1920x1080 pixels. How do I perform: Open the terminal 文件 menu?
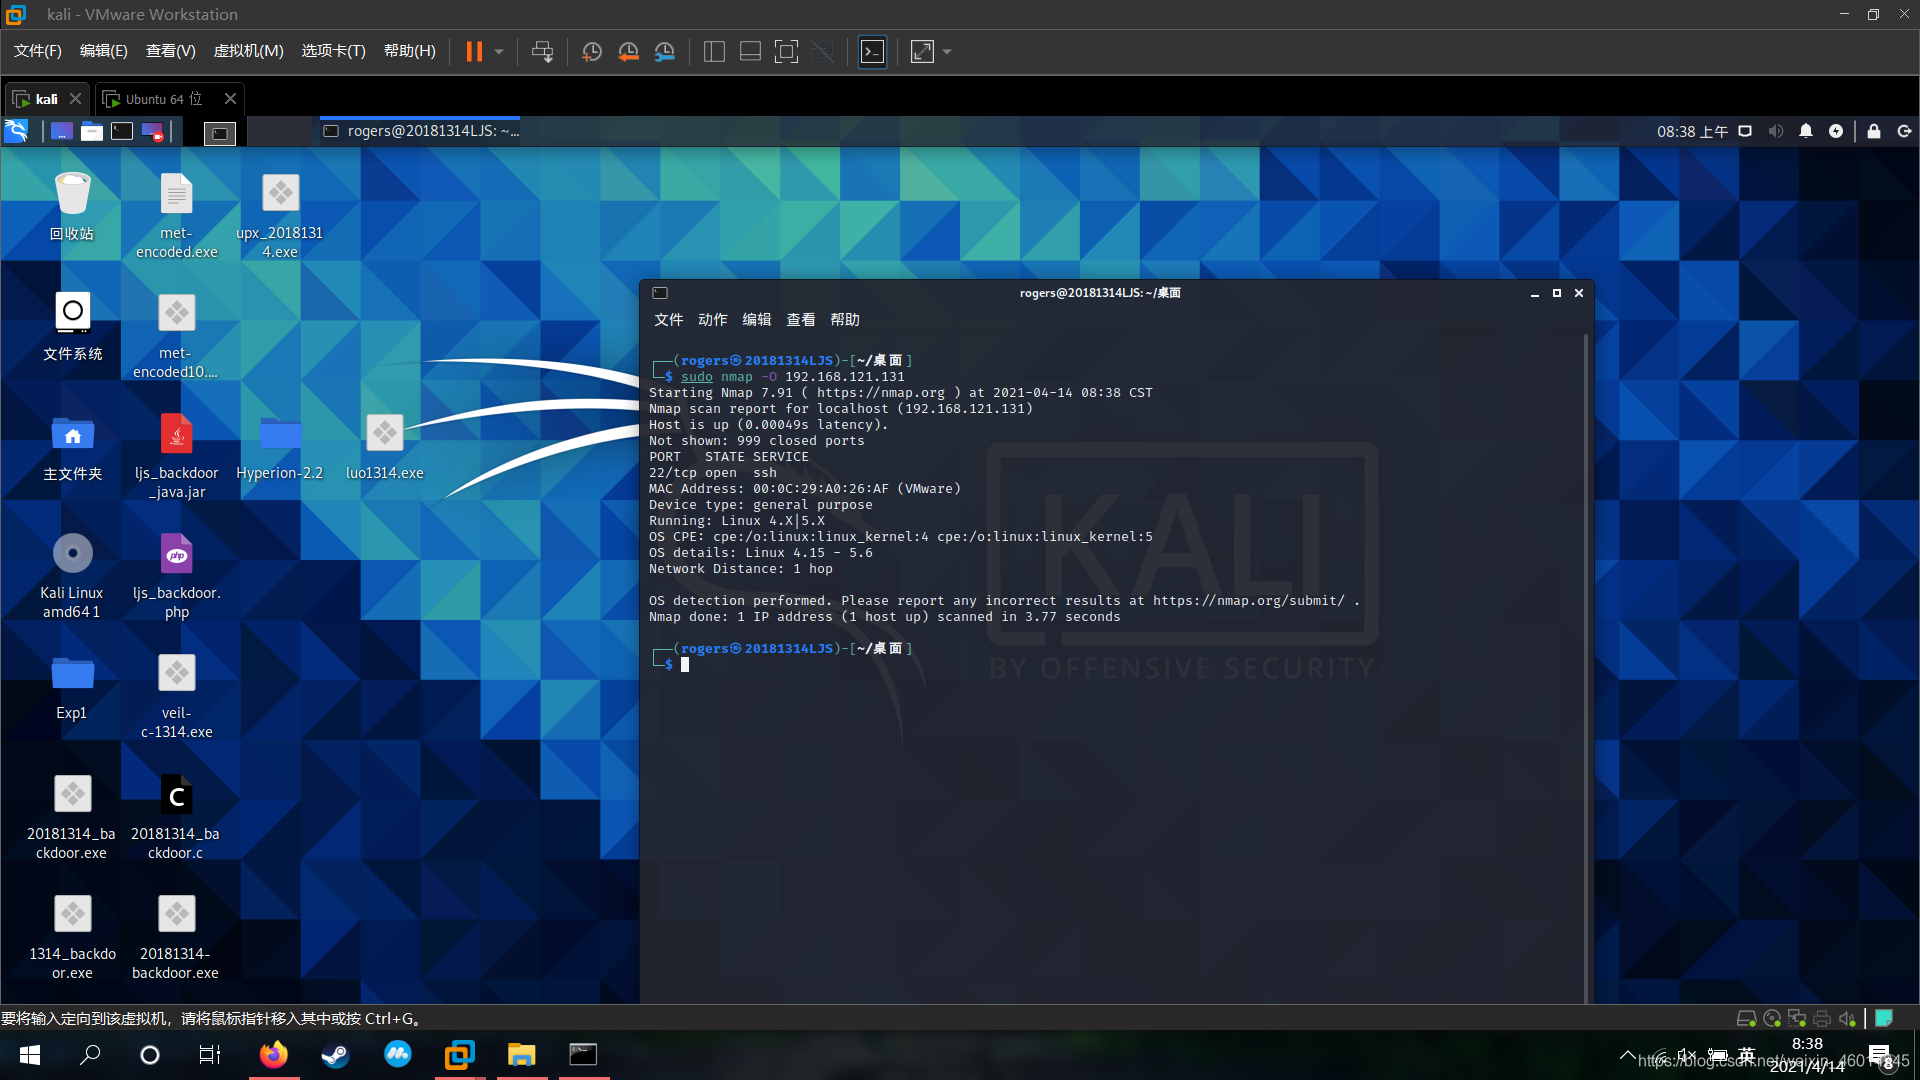(x=668, y=320)
